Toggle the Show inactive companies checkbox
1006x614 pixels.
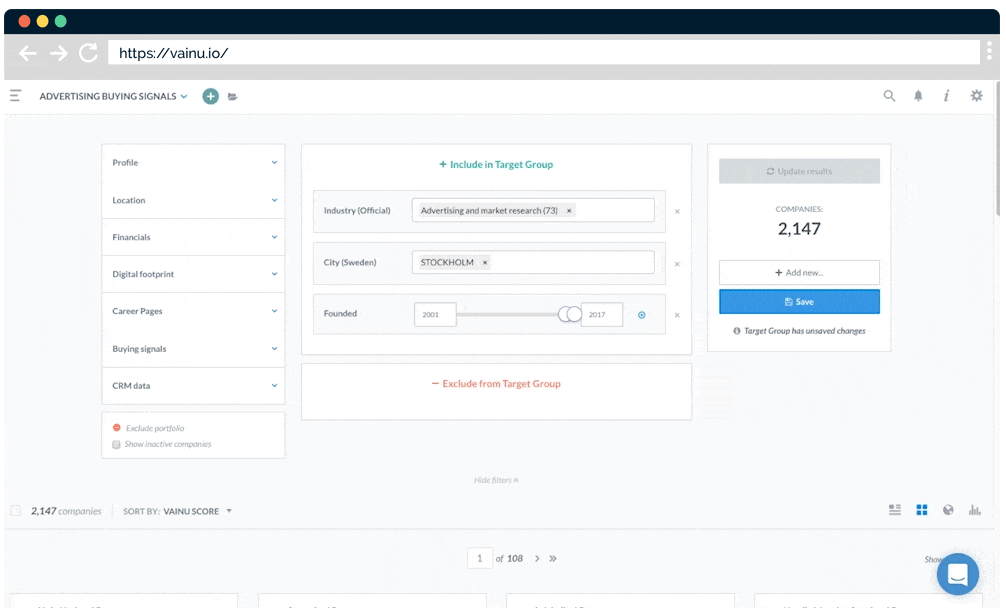point(117,444)
